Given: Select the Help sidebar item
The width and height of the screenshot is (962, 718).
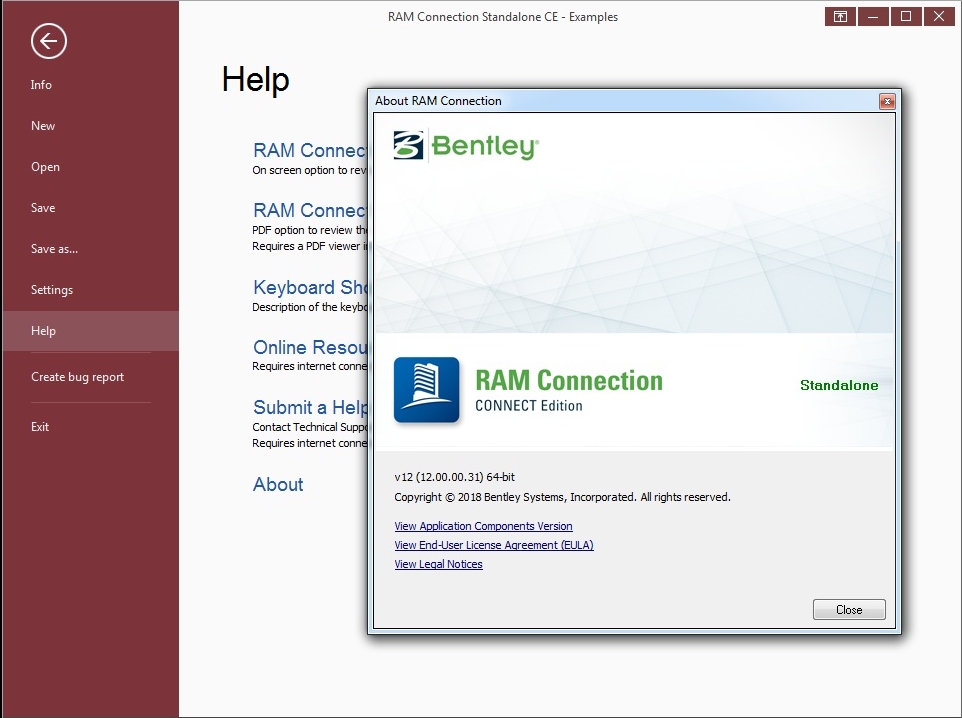Looking at the screenshot, I should tap(91, 331).
